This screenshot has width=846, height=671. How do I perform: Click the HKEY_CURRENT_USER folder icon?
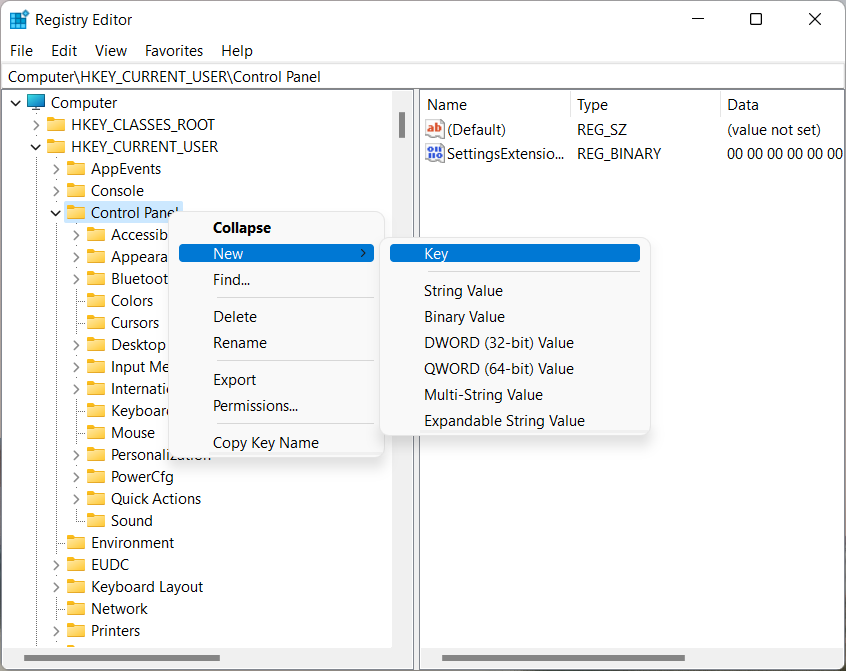point(56,147)
